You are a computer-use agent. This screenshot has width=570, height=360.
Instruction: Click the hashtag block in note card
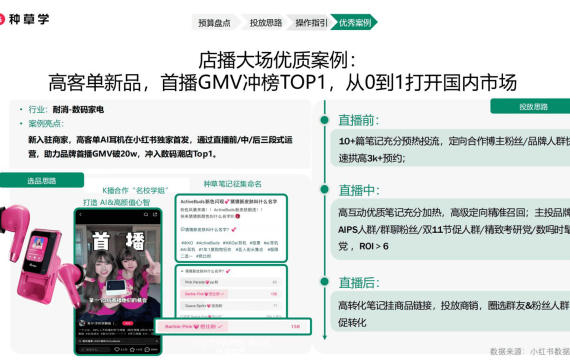[229, 249]
